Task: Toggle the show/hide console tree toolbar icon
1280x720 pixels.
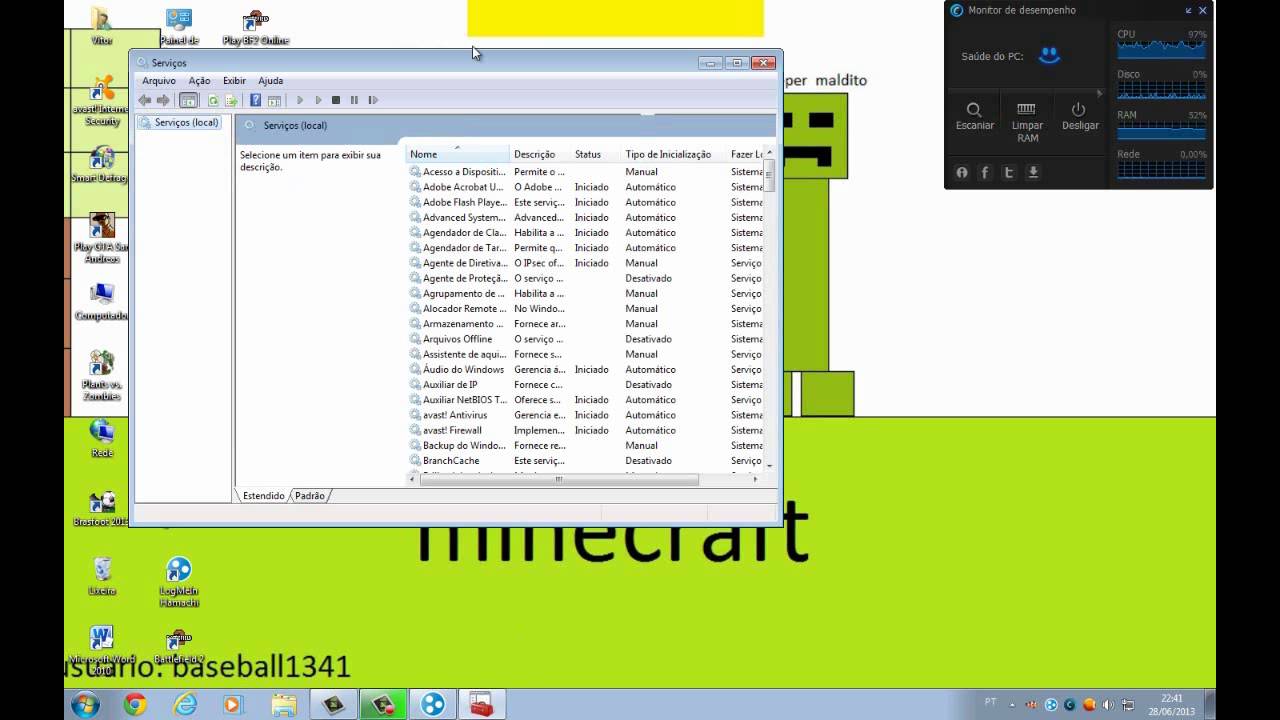Action: [x=188, y=100]
